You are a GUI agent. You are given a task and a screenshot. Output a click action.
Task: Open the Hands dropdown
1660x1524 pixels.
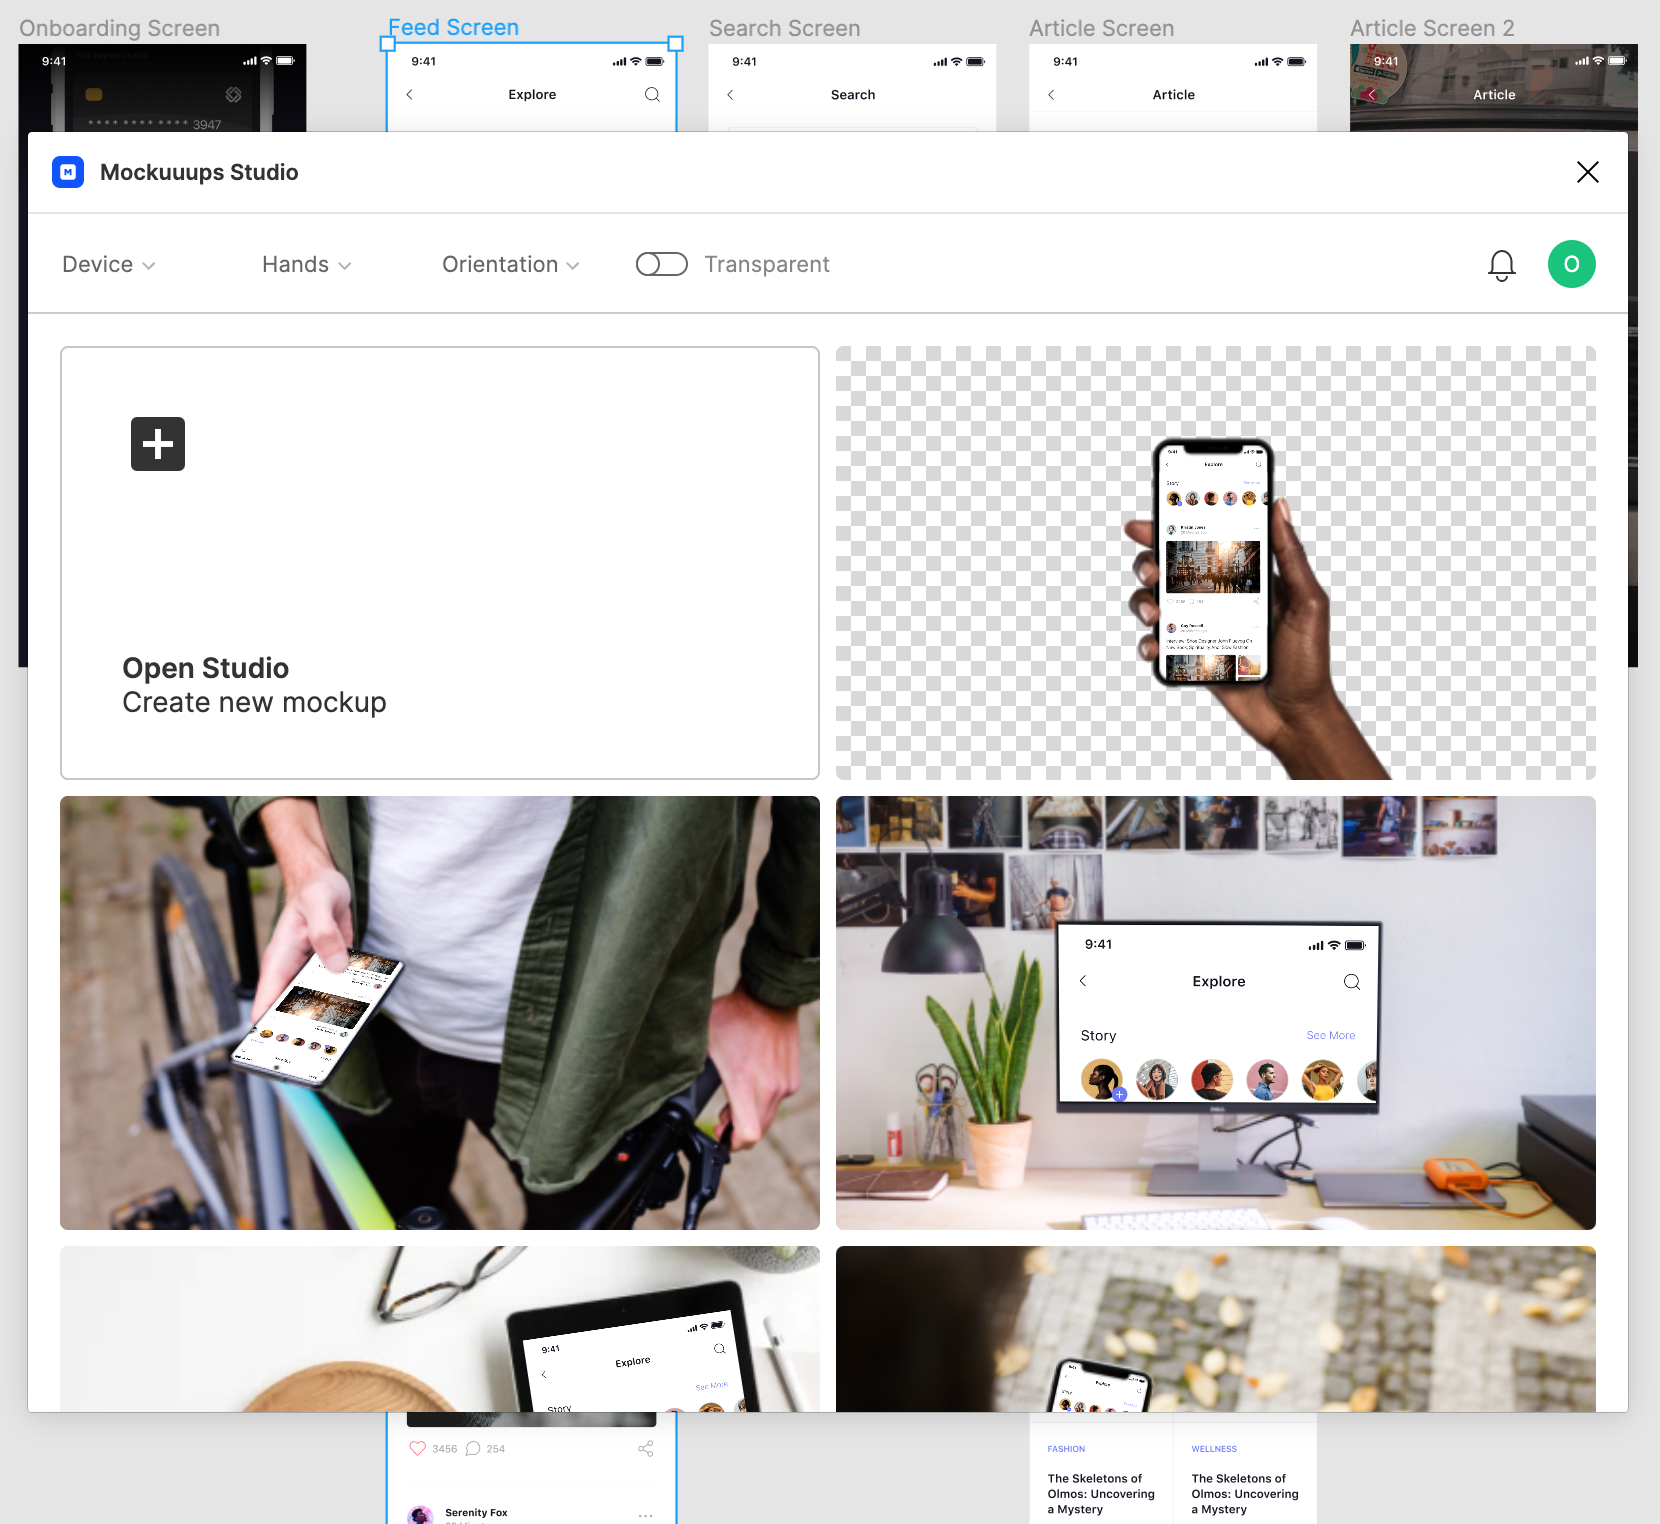click(x=307, y=264)
